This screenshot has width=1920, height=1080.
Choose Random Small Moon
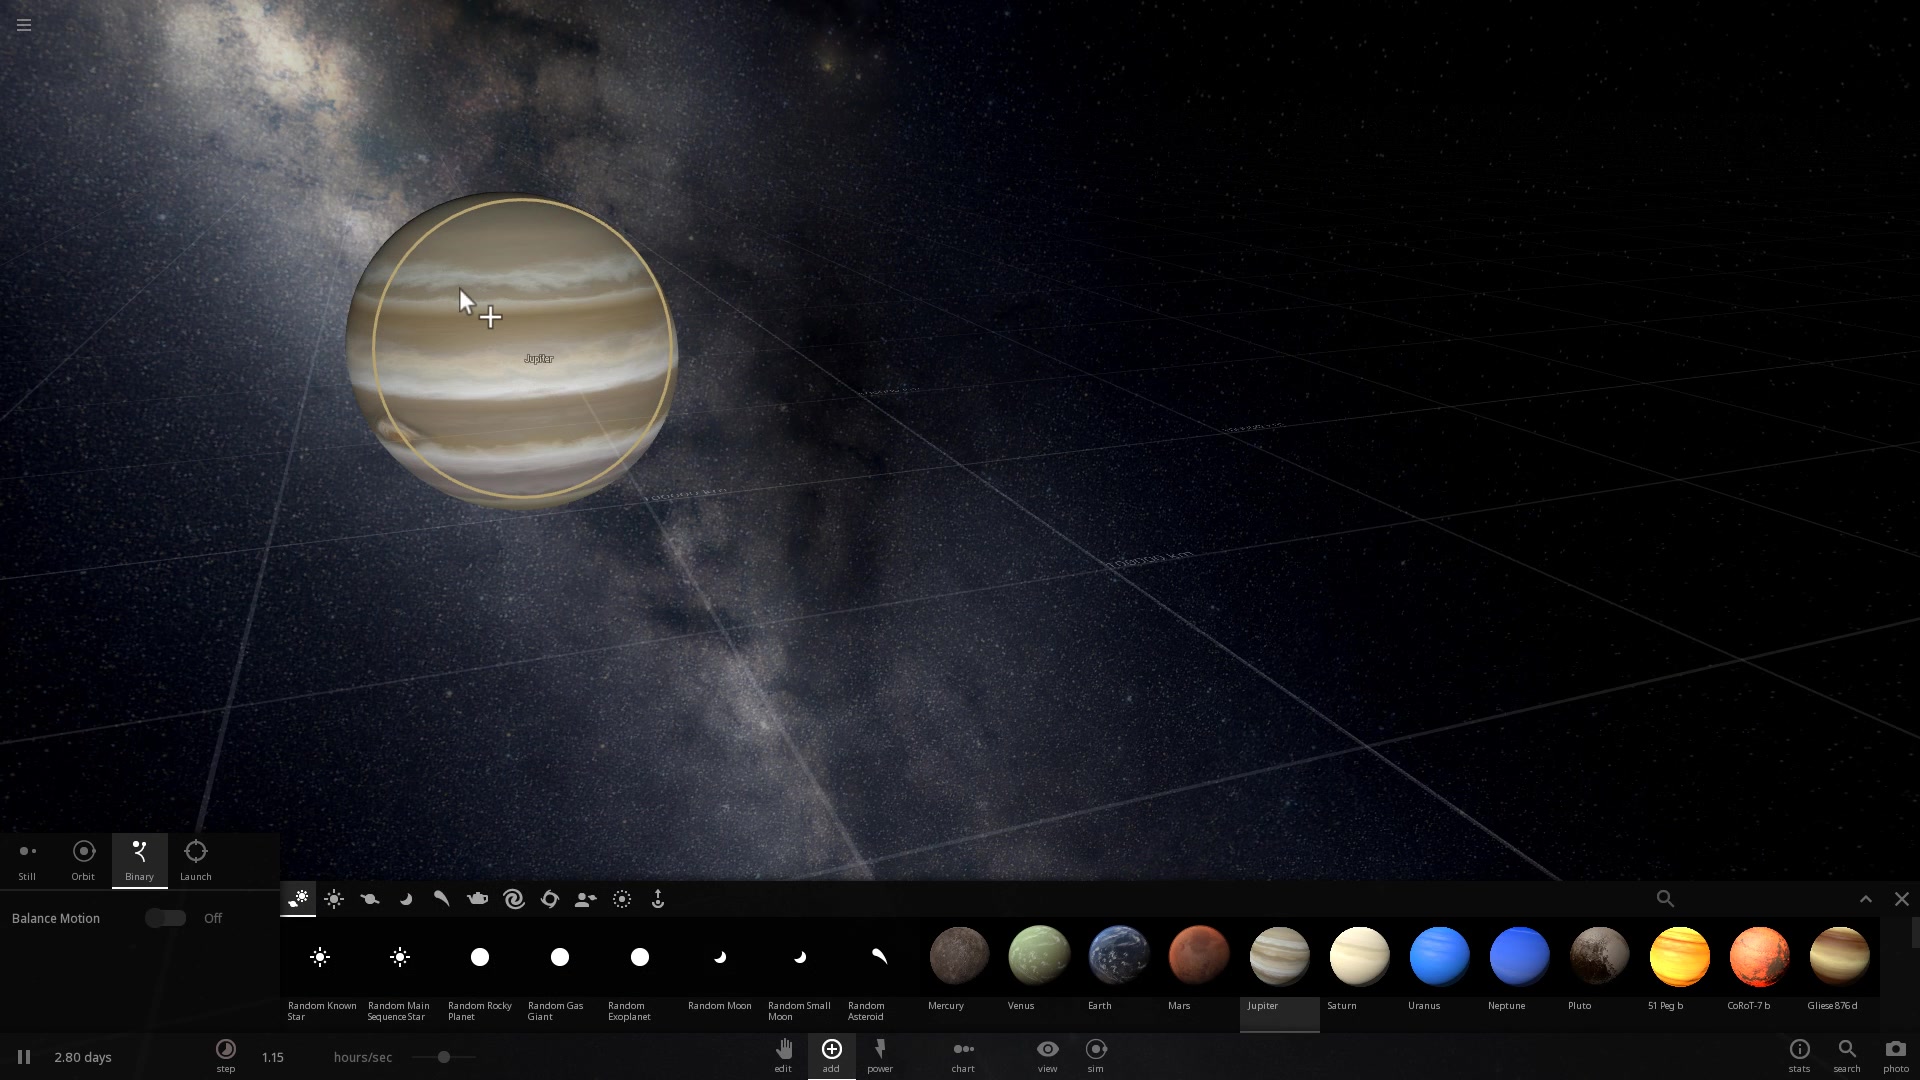click(x=800, y=975)
